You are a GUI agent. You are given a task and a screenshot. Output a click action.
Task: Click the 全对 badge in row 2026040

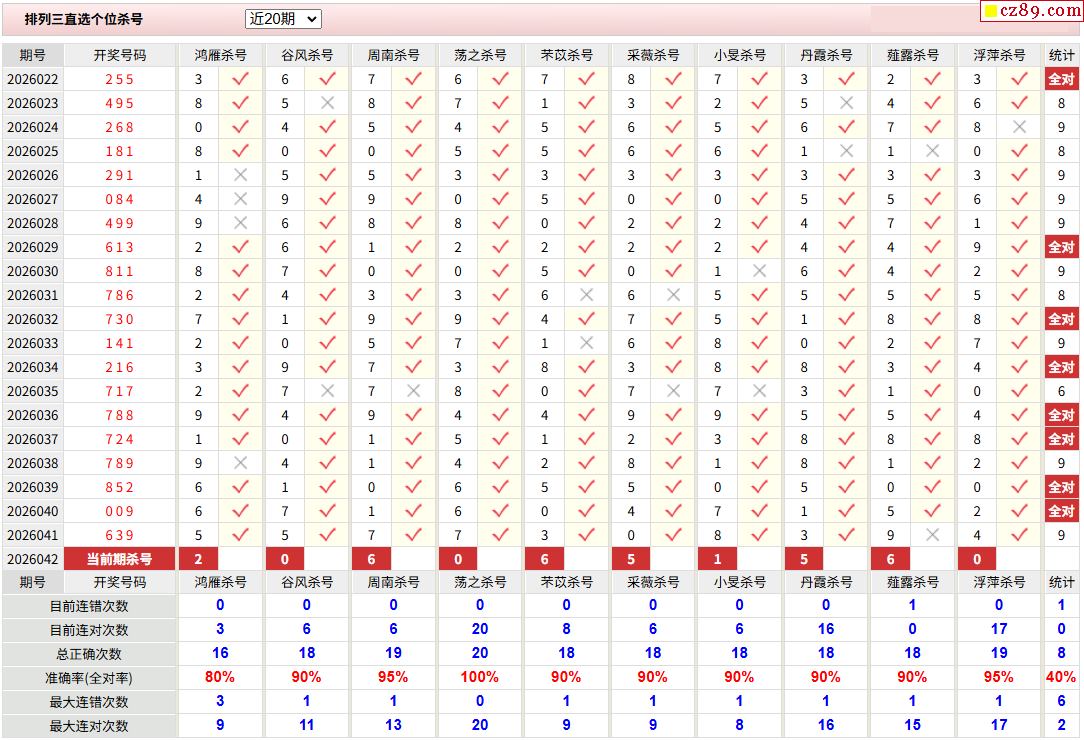pos(1061,511)
